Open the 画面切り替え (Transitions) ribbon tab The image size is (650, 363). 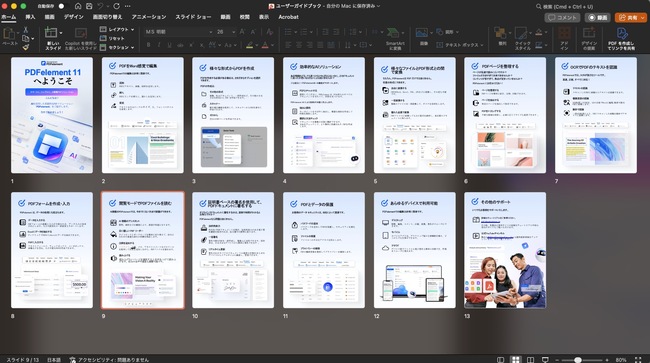tap(107, 17)
